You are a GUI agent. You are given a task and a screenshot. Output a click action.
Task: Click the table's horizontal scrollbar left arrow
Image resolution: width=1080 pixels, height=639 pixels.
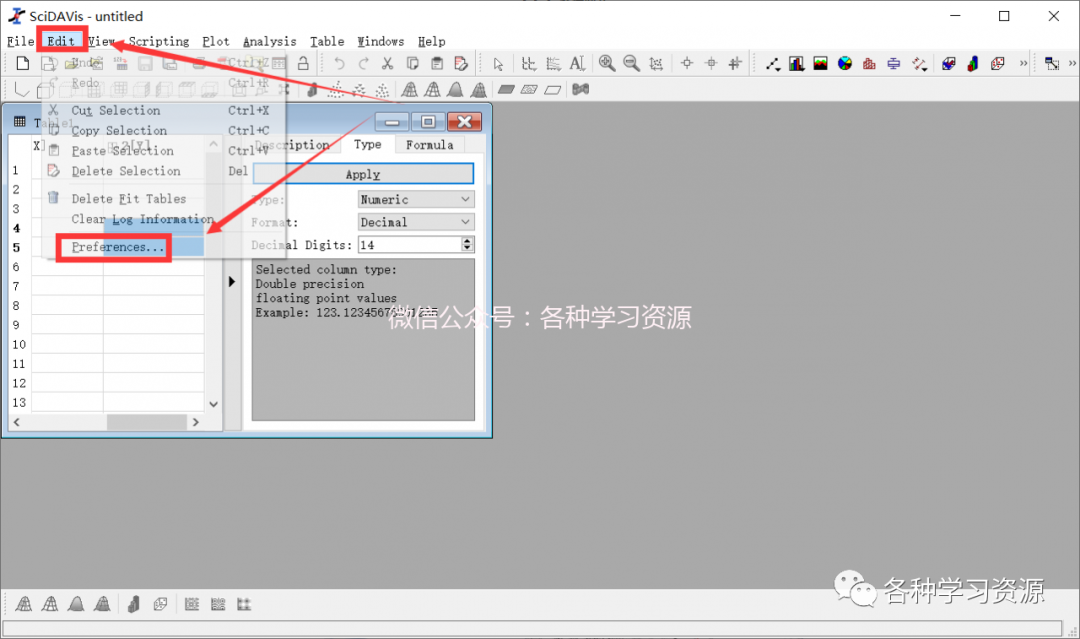17,422
